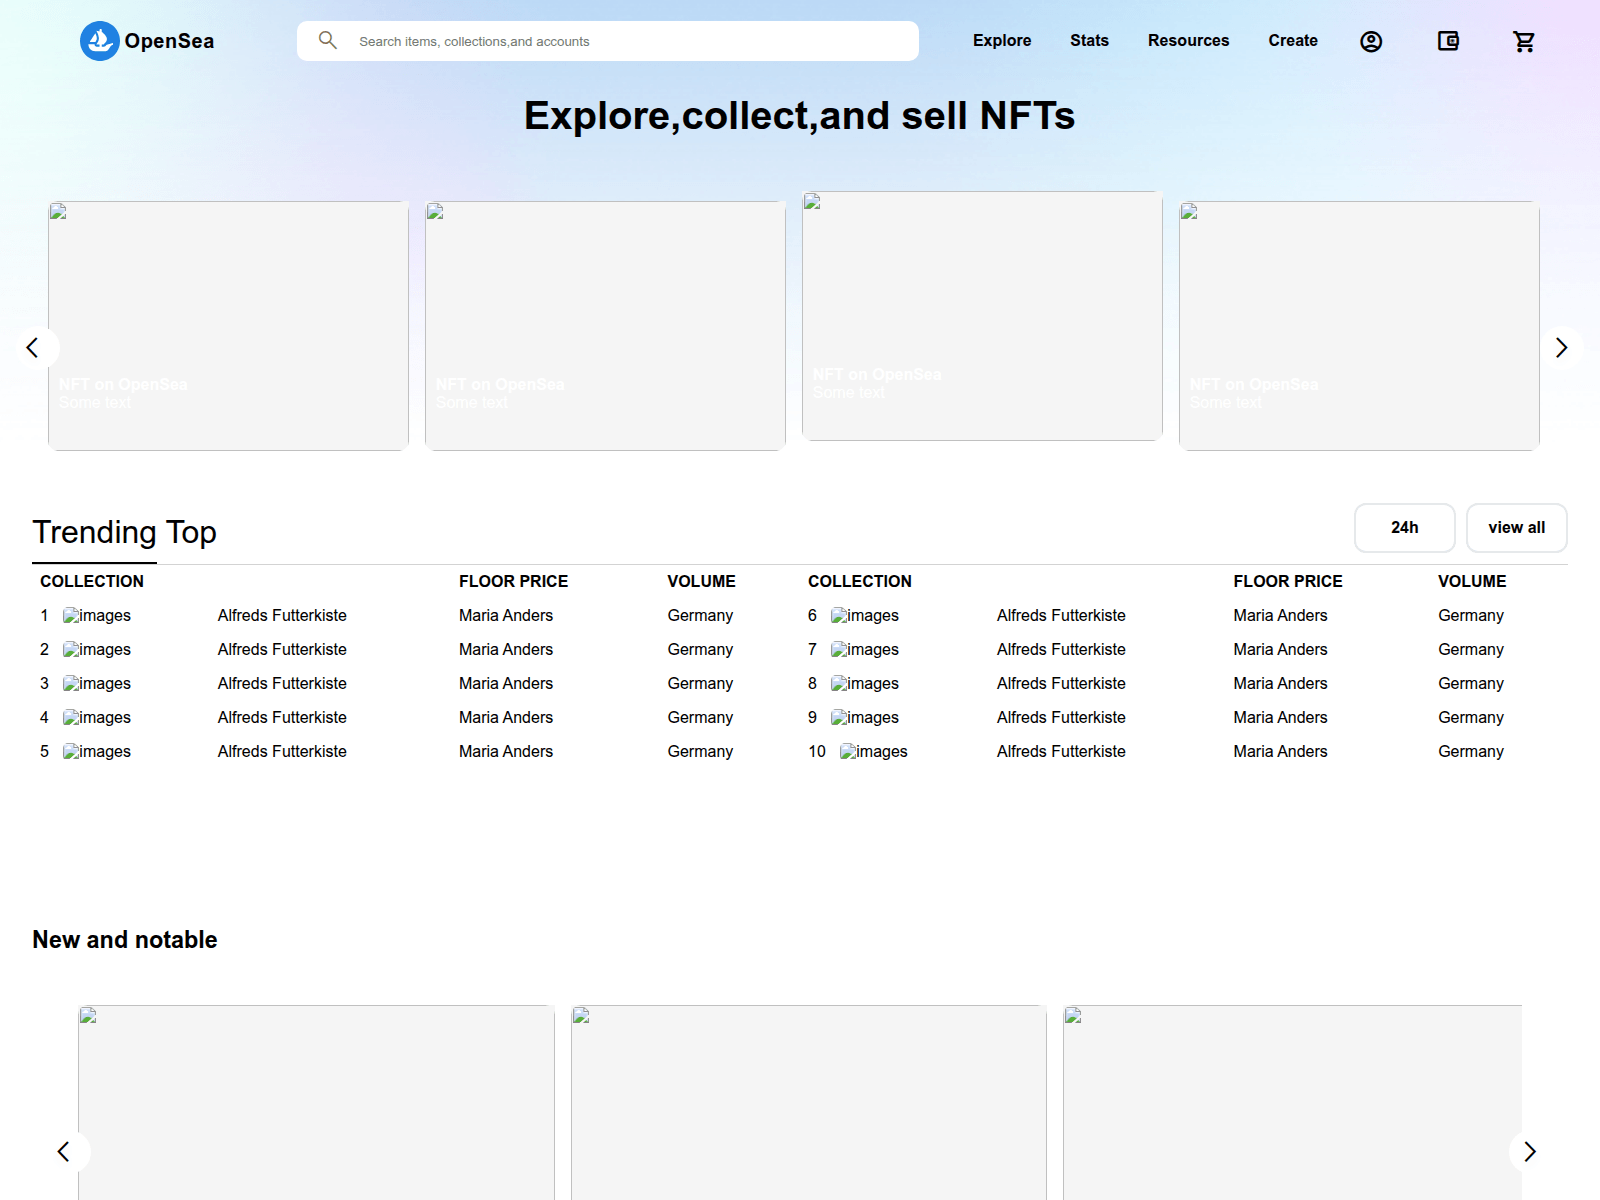Image resolution: width=1600 pixels, height=1200 pixels.
Task: Show next New and notable items
Action: [1529, 1152]
